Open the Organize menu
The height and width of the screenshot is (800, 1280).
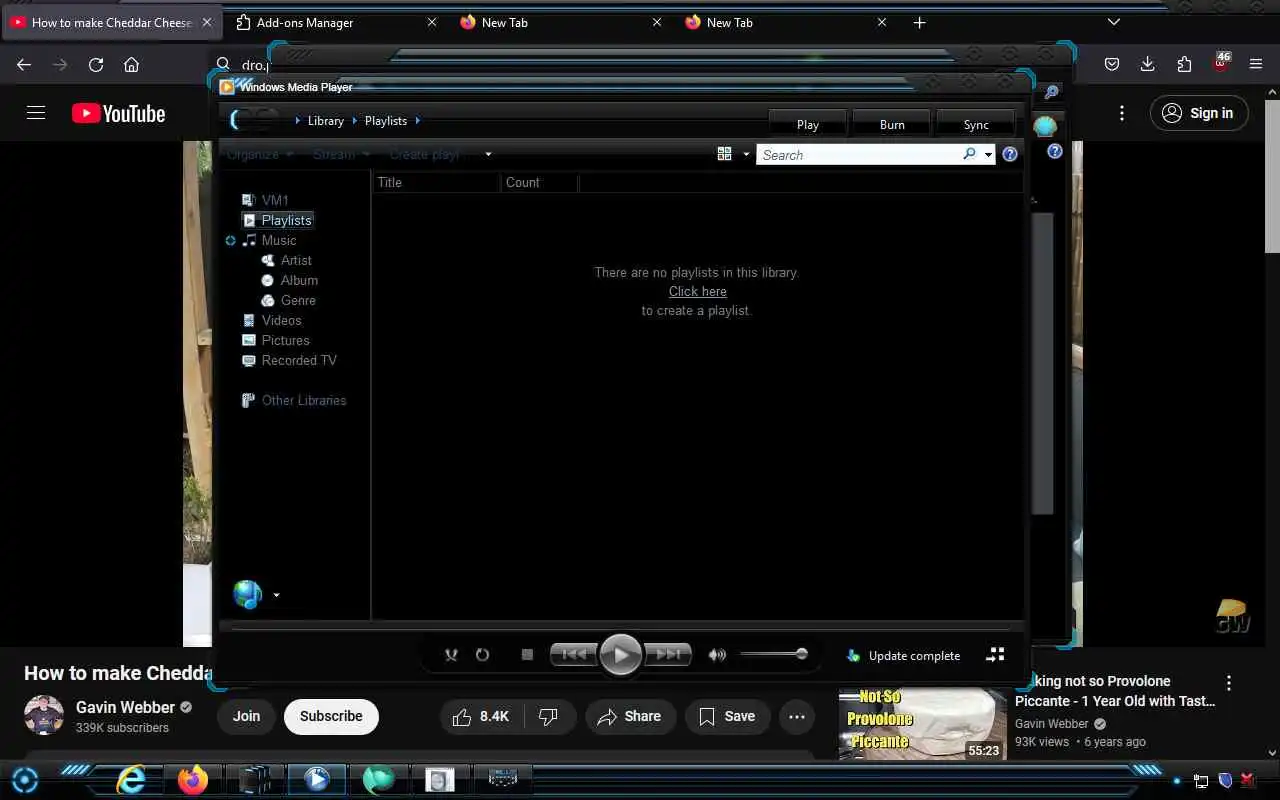260,154
